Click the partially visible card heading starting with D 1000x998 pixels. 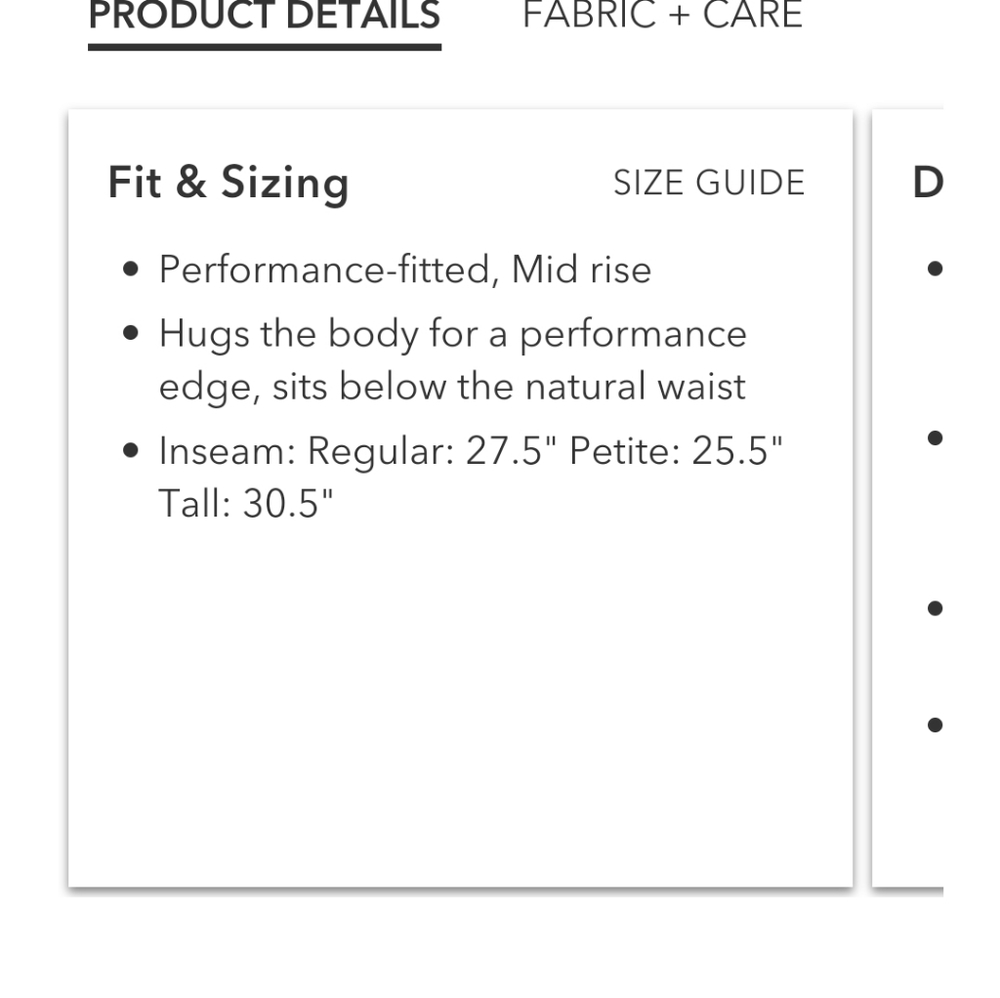(928, 183)
